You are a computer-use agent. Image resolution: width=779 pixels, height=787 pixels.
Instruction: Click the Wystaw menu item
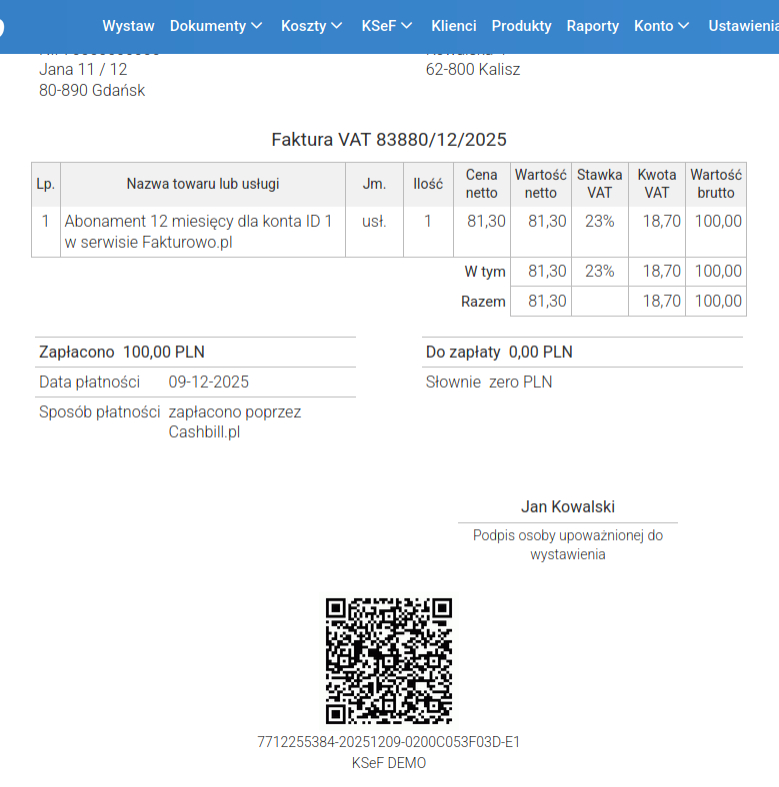128,26
